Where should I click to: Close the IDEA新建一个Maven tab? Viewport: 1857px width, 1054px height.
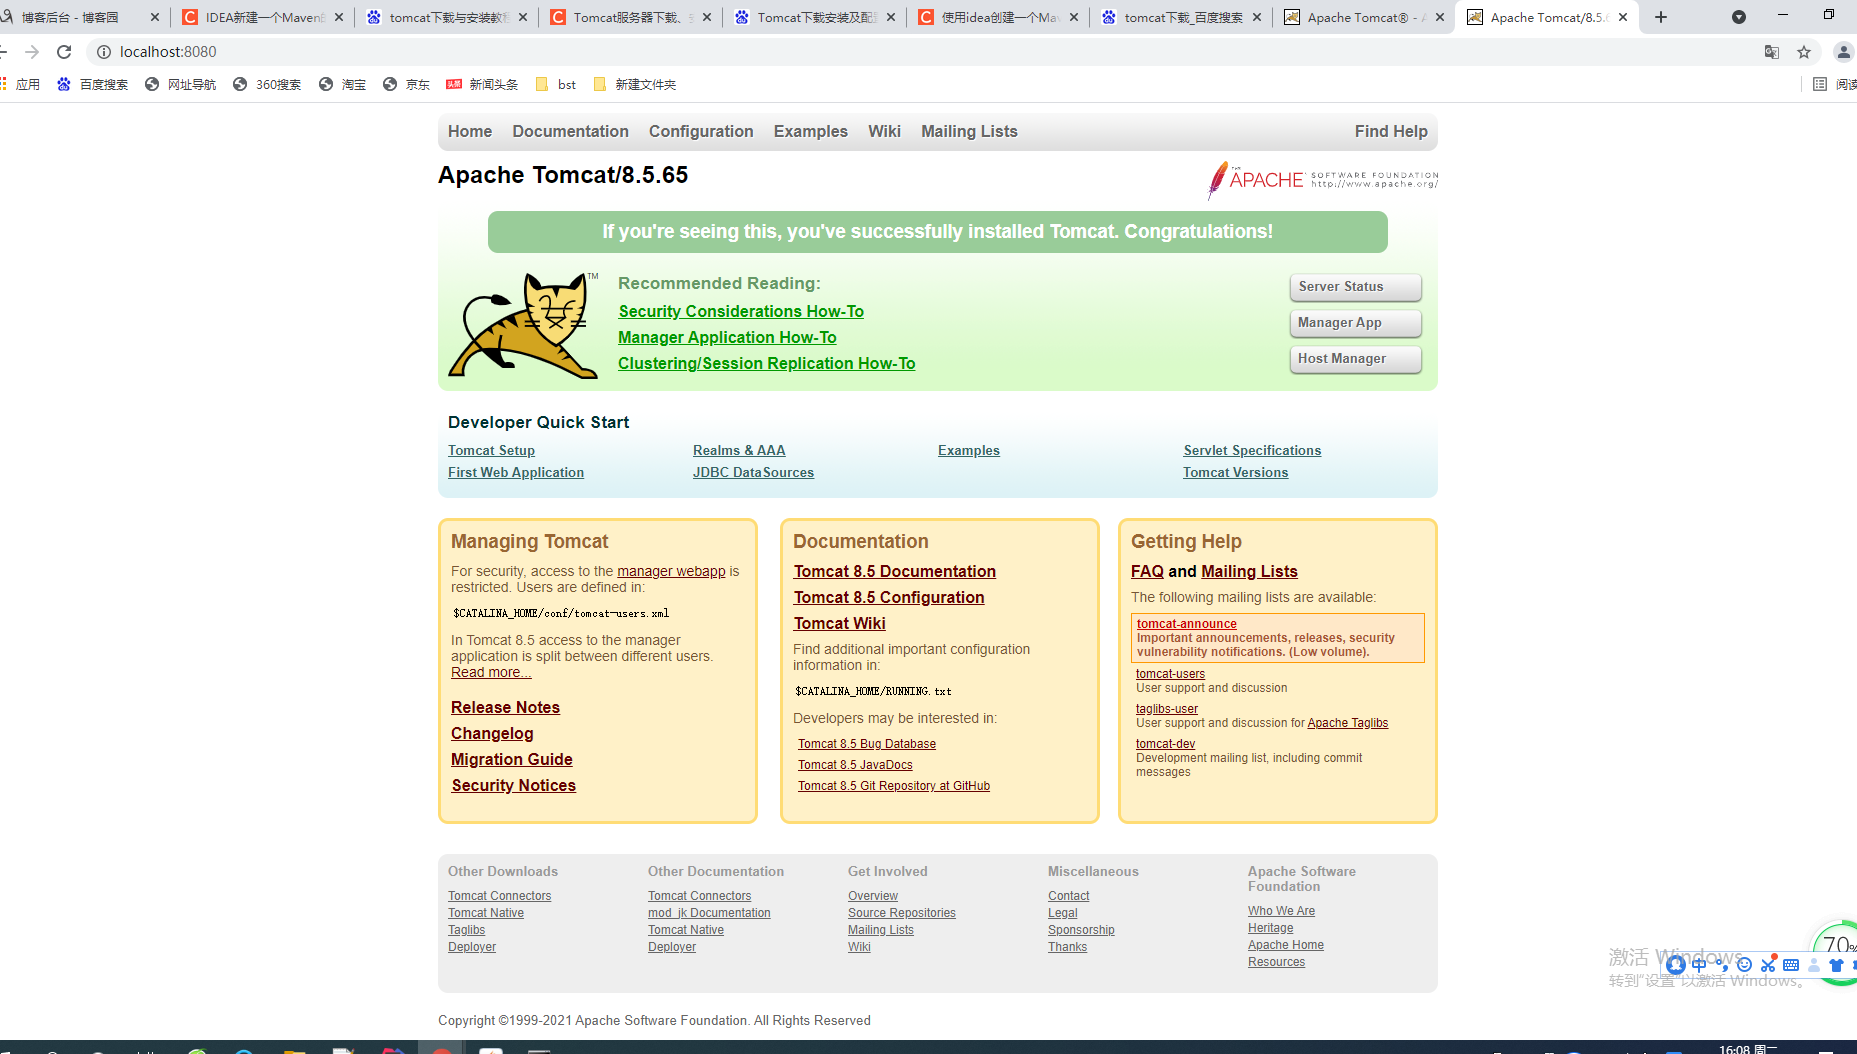coord(339,17)
